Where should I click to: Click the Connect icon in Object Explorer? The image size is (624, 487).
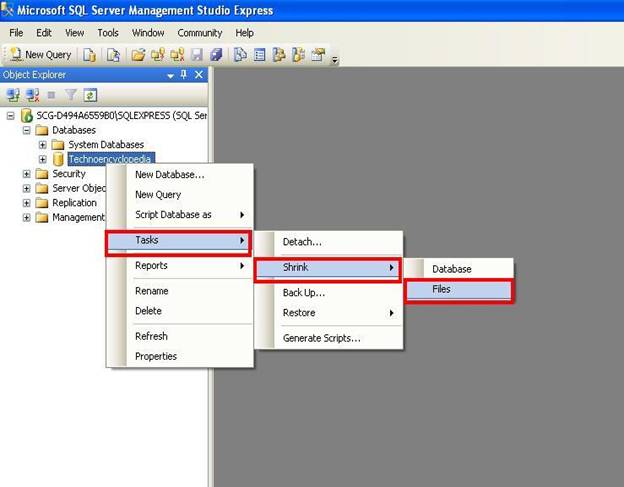tap(13, 95)
